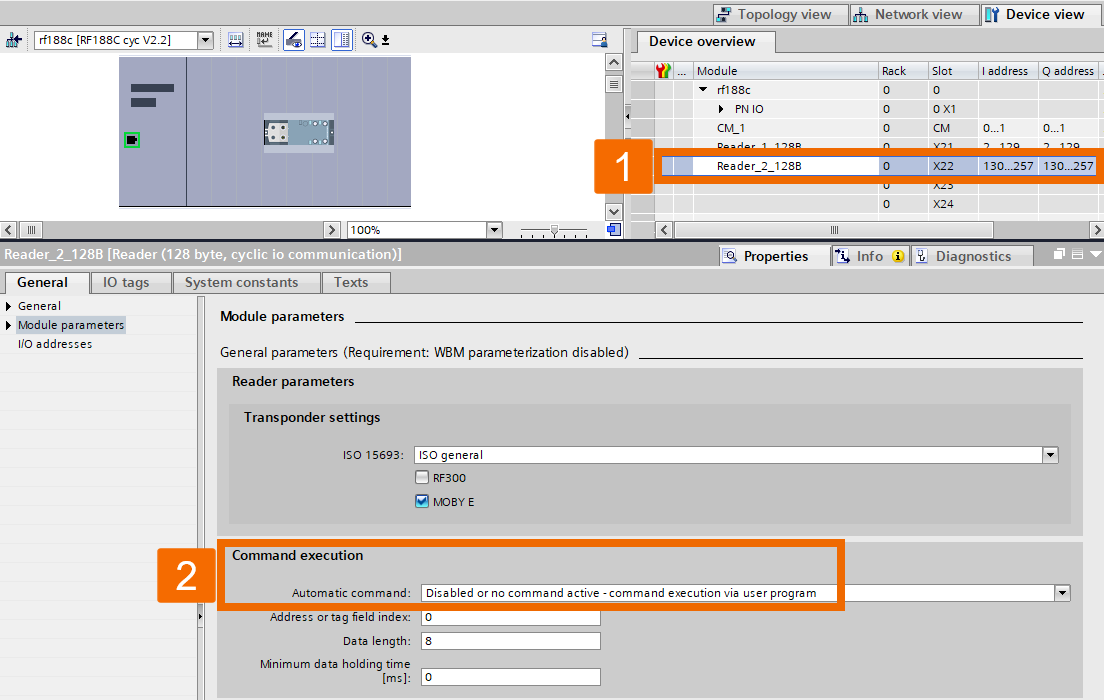Move the zoom slider handle

click(x=554, y=230)
